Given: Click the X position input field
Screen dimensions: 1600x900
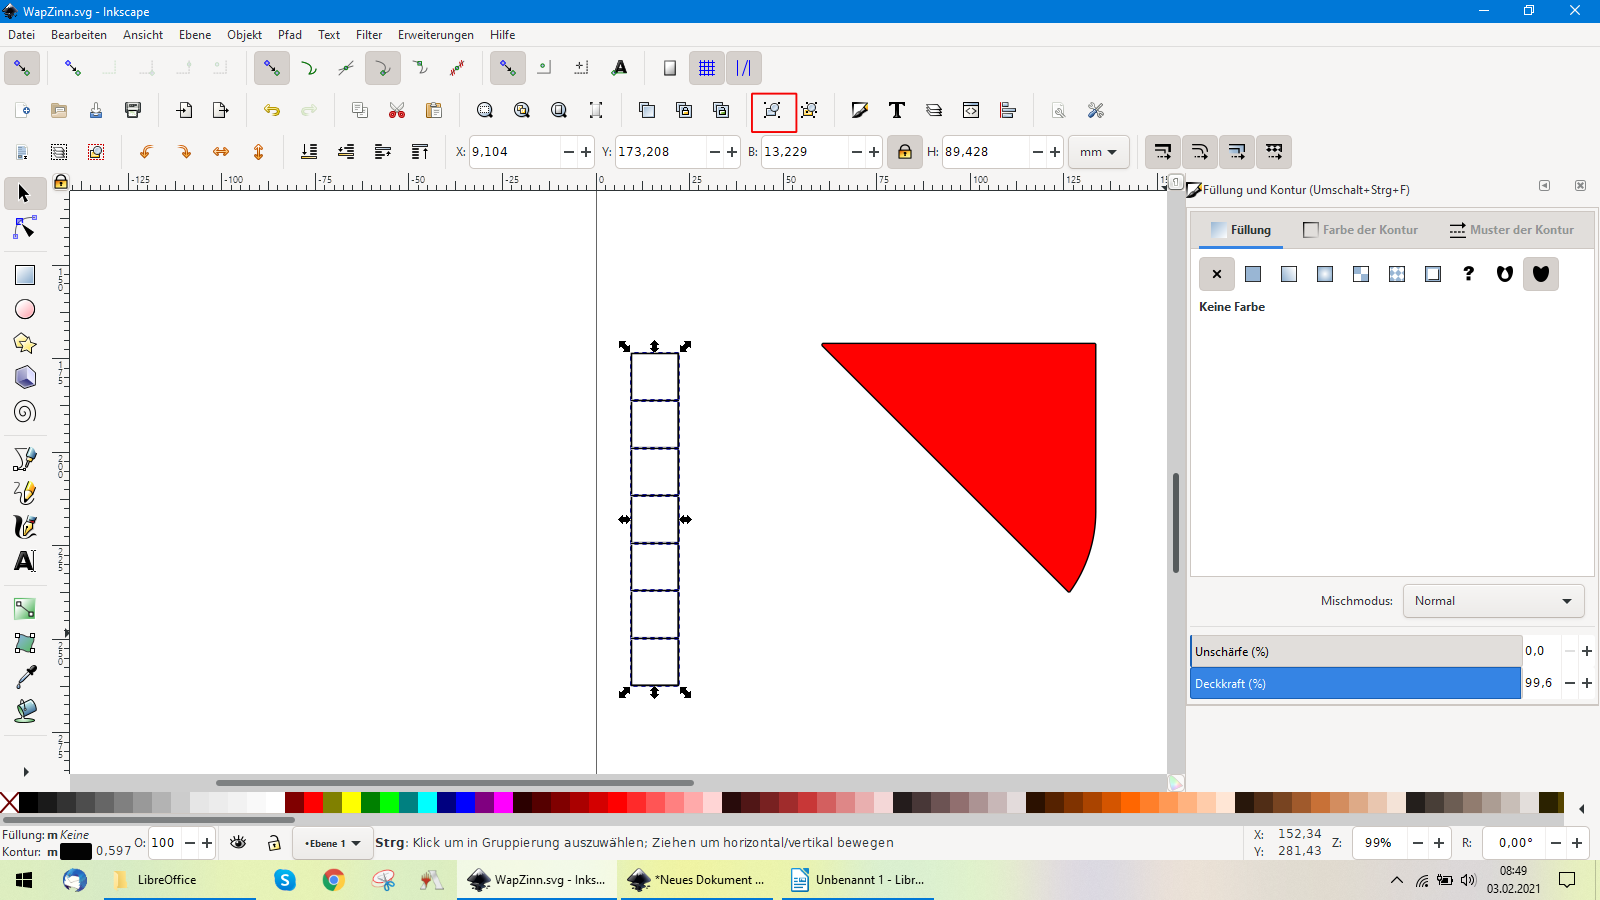Looking at the screenshot, I should point(513,152).
